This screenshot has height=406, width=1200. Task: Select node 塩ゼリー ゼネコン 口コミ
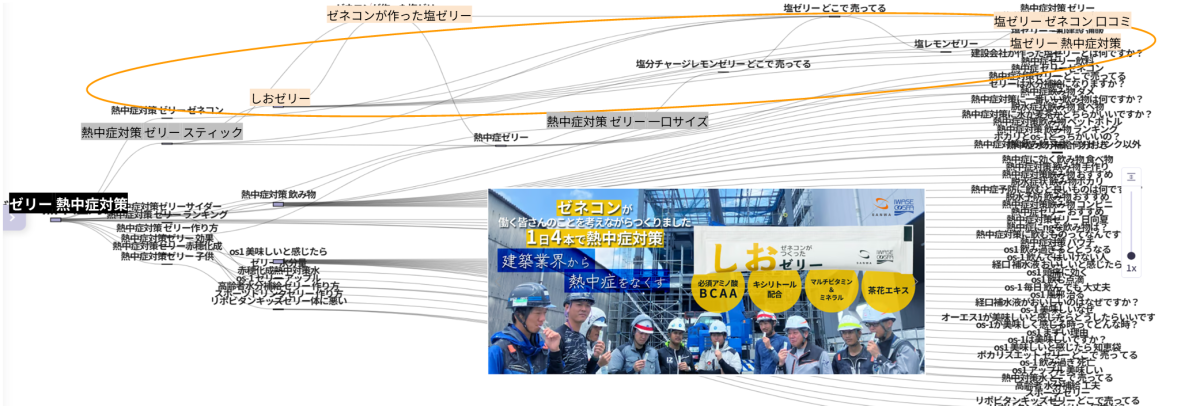(x=1062, y=21)
